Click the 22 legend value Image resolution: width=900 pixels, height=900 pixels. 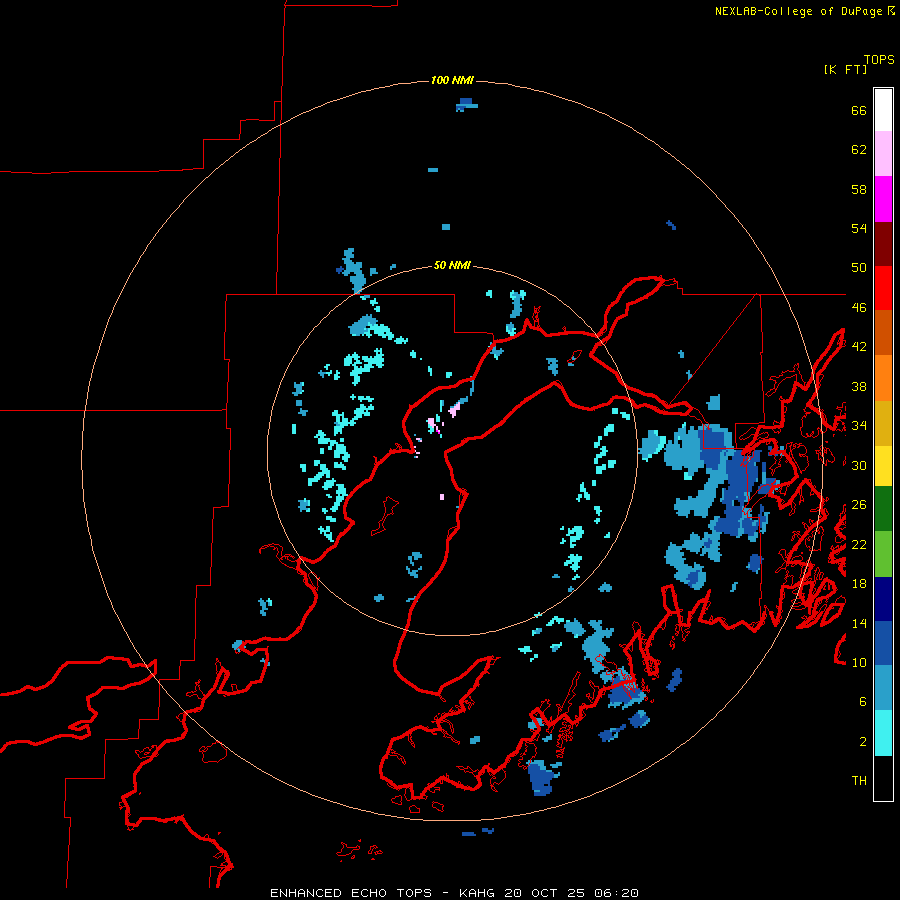(859, 544)
